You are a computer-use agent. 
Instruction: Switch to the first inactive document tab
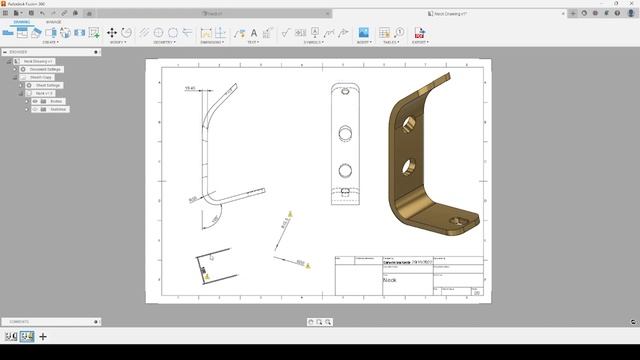(x=213, y=13)
